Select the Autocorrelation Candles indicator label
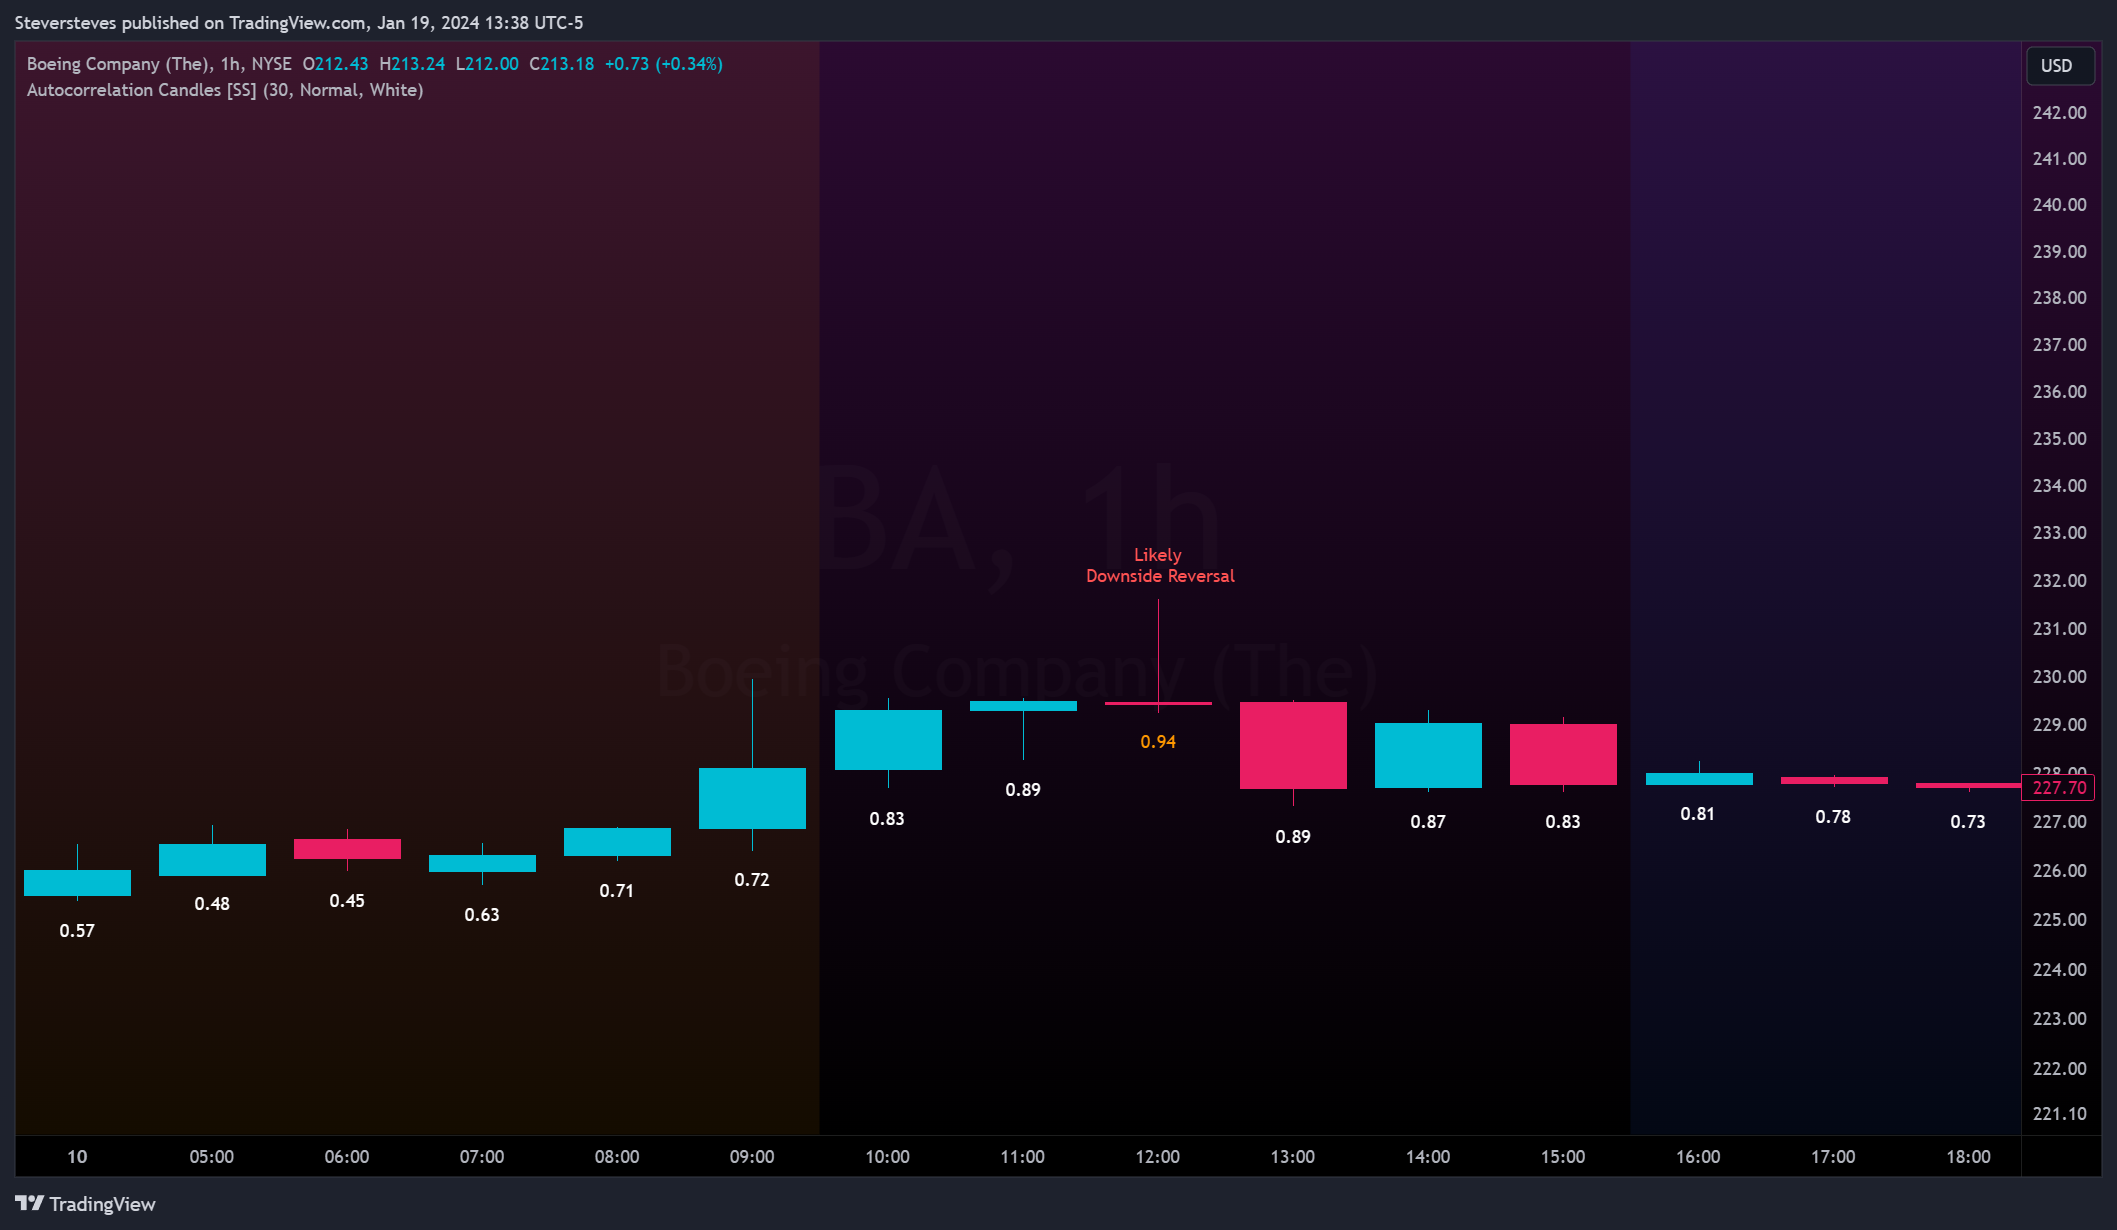The height and width of the screenshot is (1230, 2117). coord(225,90)
